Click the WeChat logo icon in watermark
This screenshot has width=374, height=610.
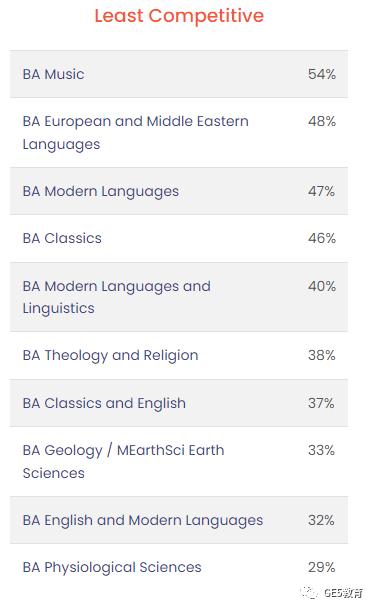pyautogui.click(x=309, y=592)
